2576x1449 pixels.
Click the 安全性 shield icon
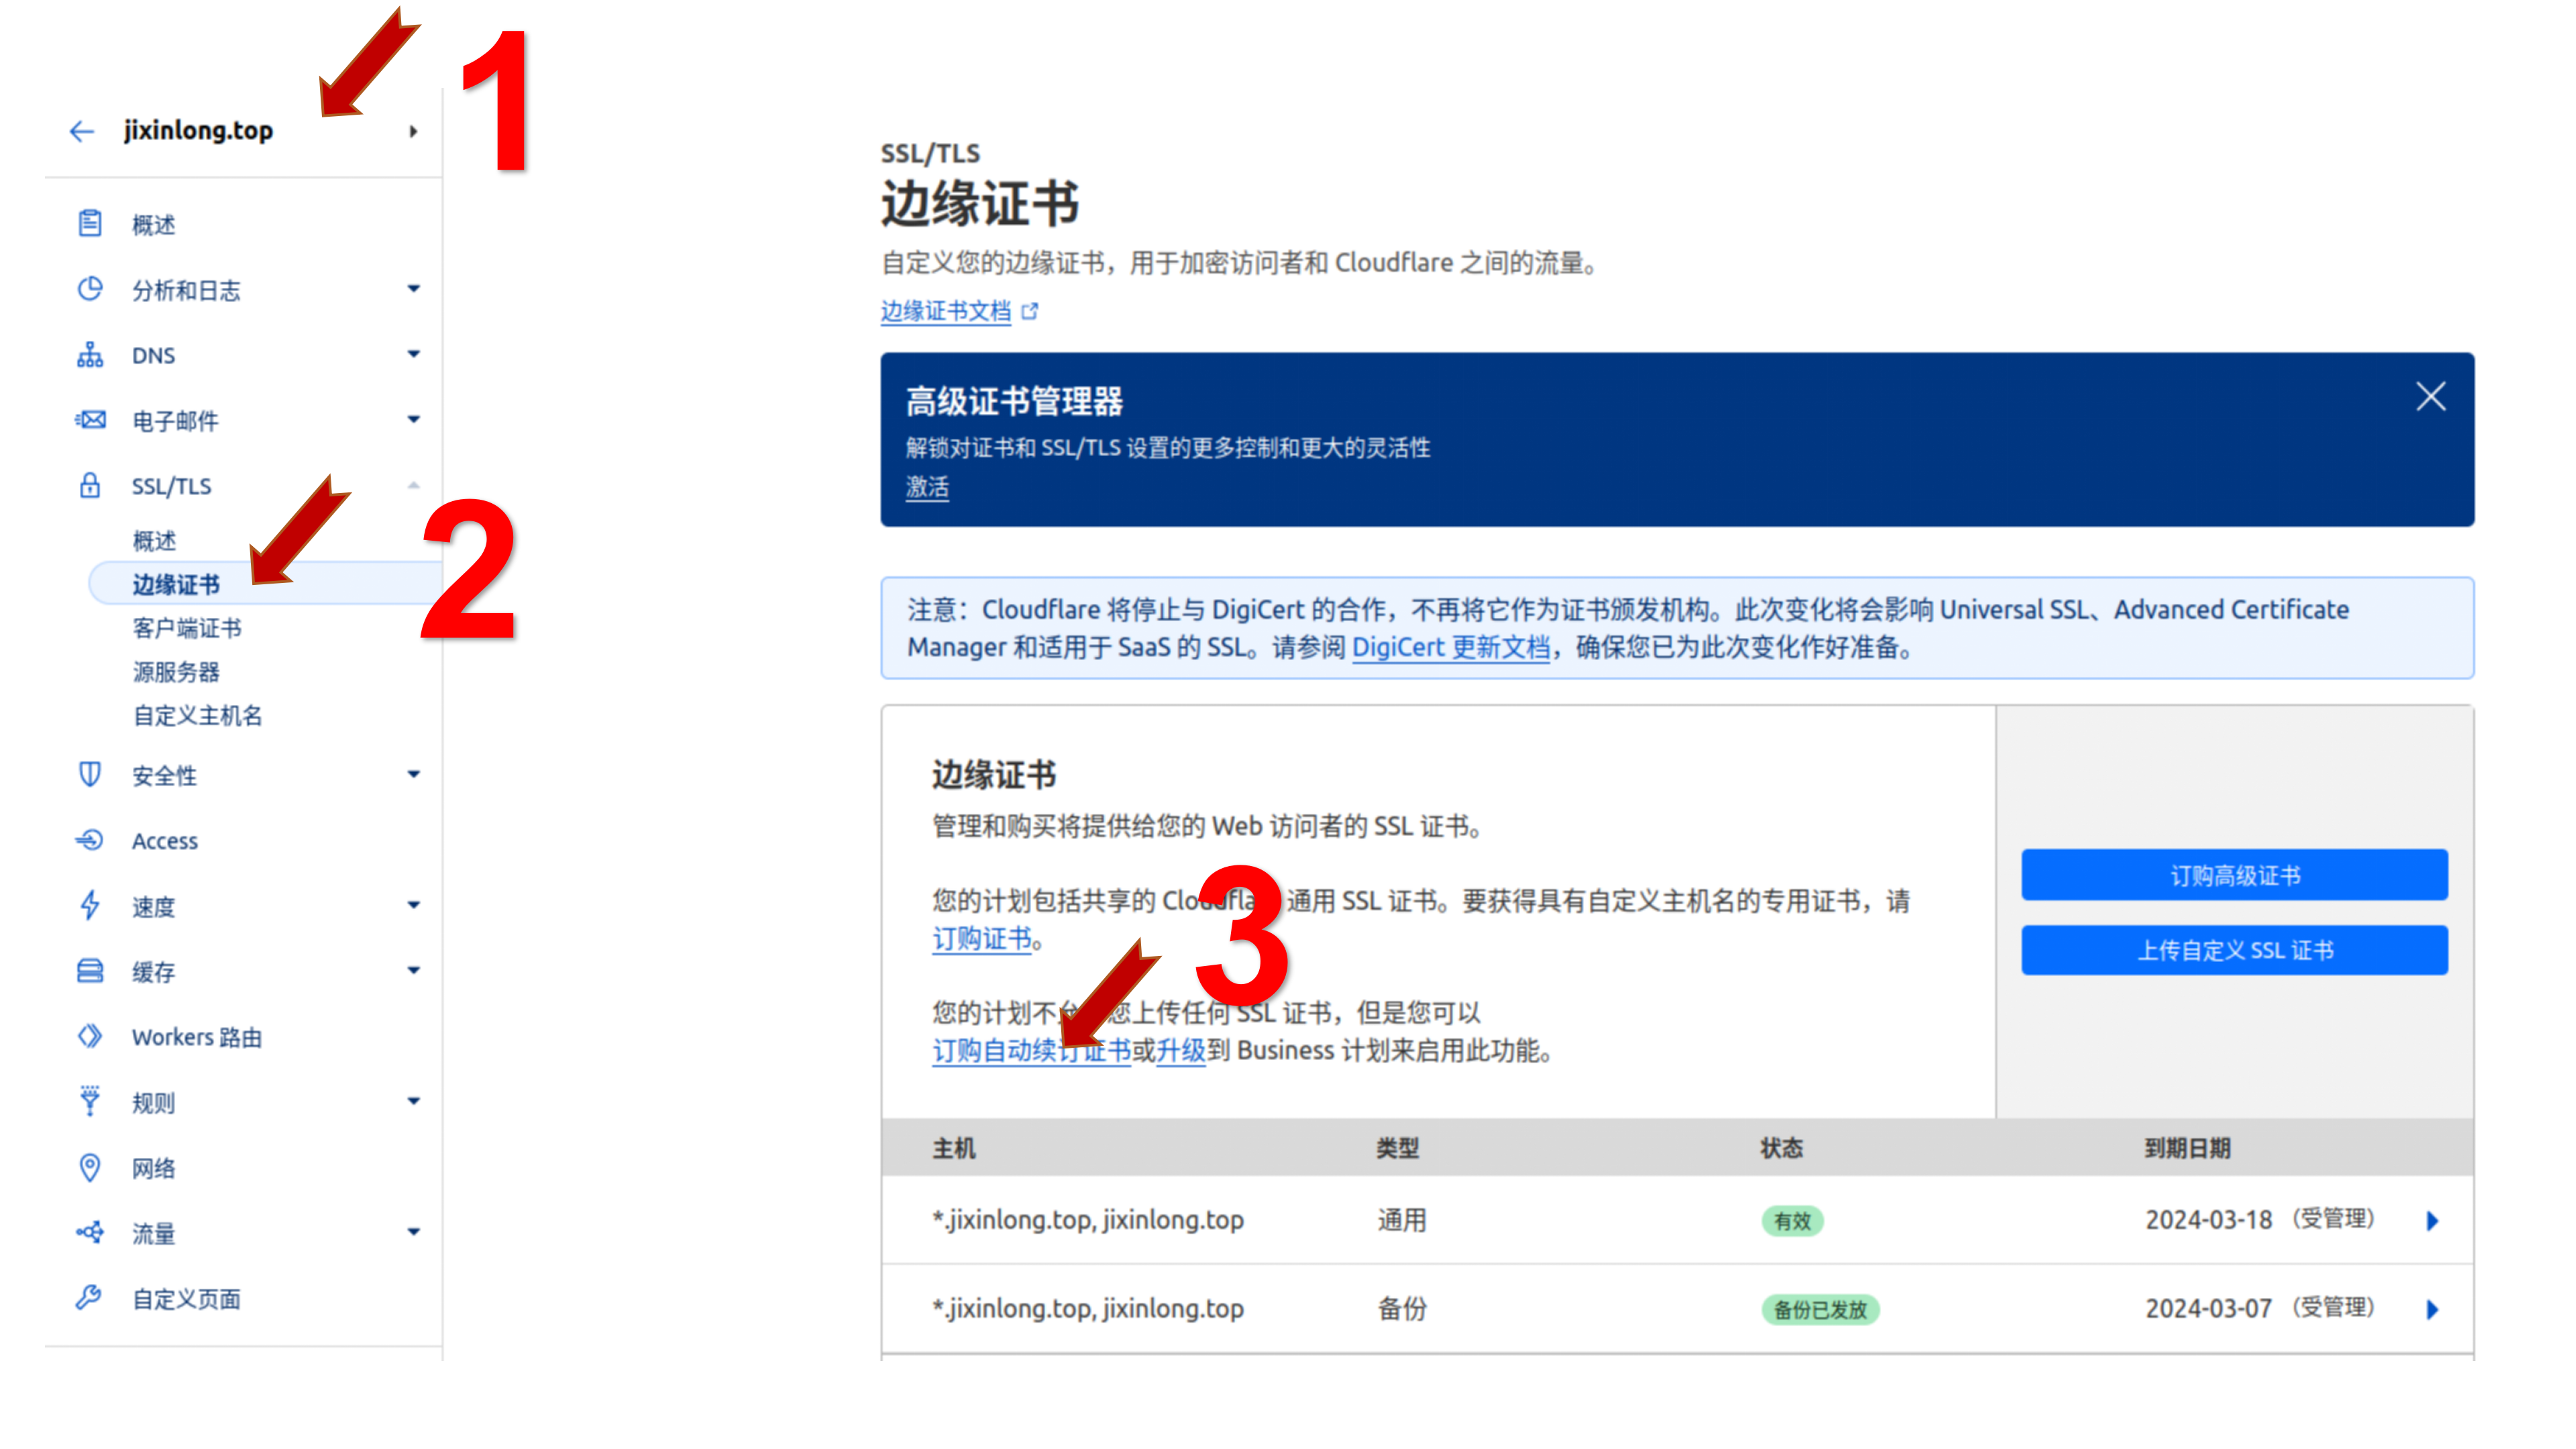(x=90, y=774)
